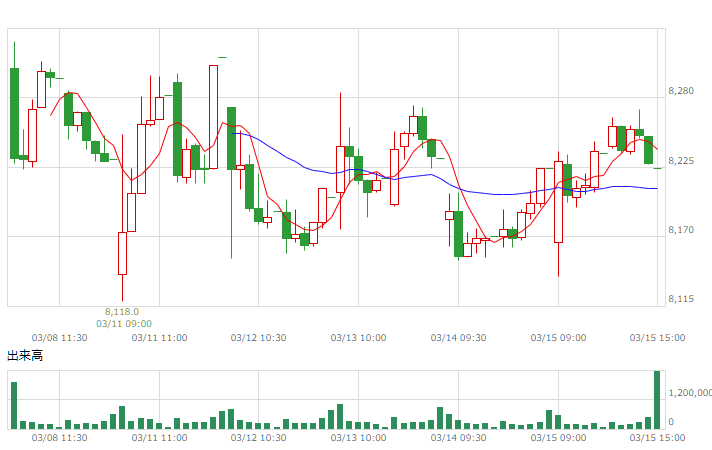The image size is (712, 450).
Task: Click the 8,170 price axis label
Action: pyautogui.click(x=681, y=230)
